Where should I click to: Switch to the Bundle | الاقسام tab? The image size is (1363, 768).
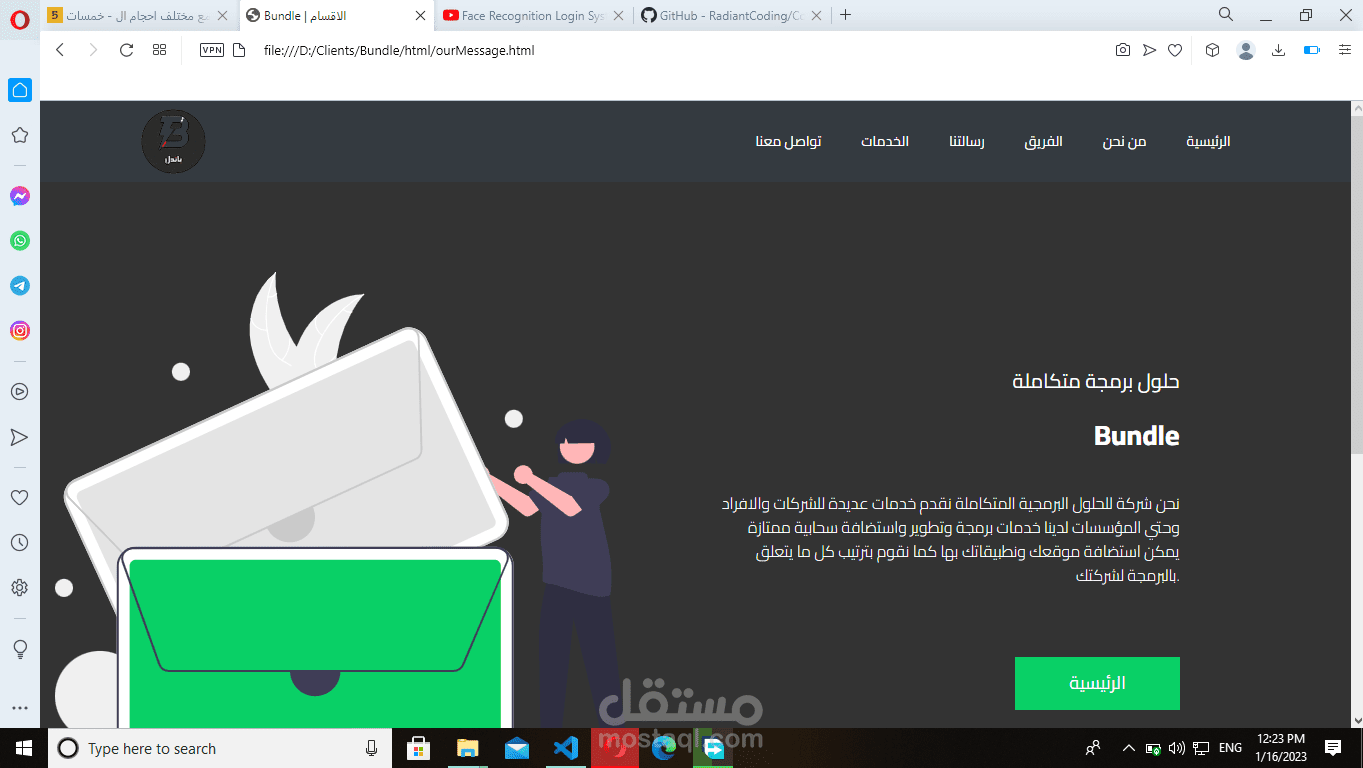[336, 16]
